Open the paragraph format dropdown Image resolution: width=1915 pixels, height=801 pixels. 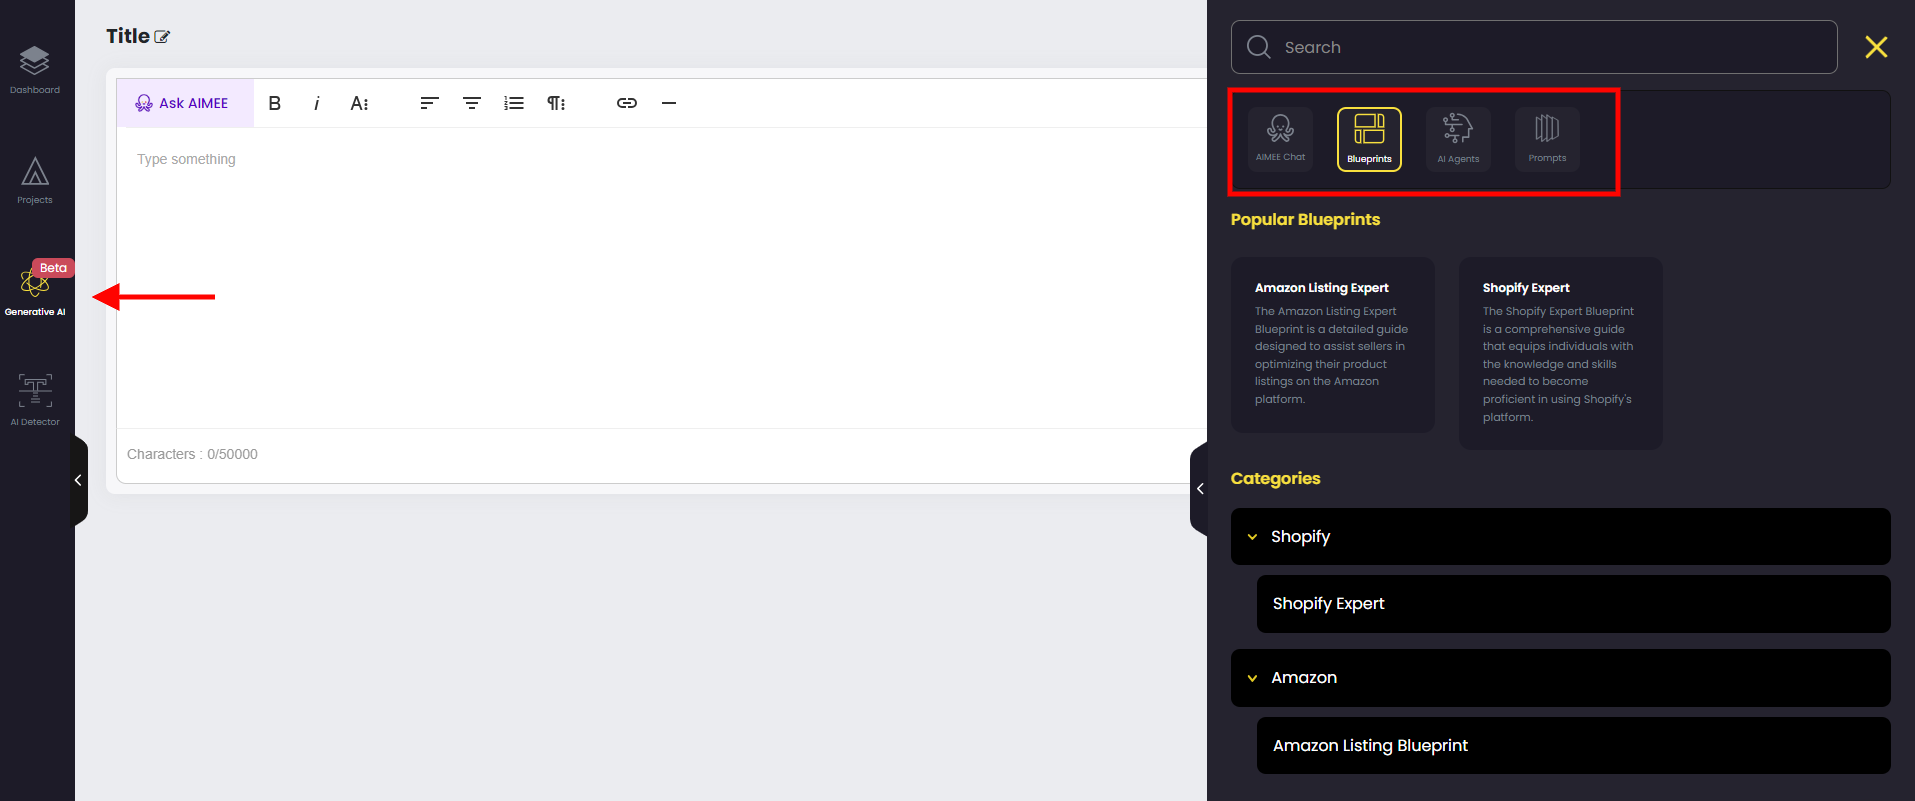(556, 103)
